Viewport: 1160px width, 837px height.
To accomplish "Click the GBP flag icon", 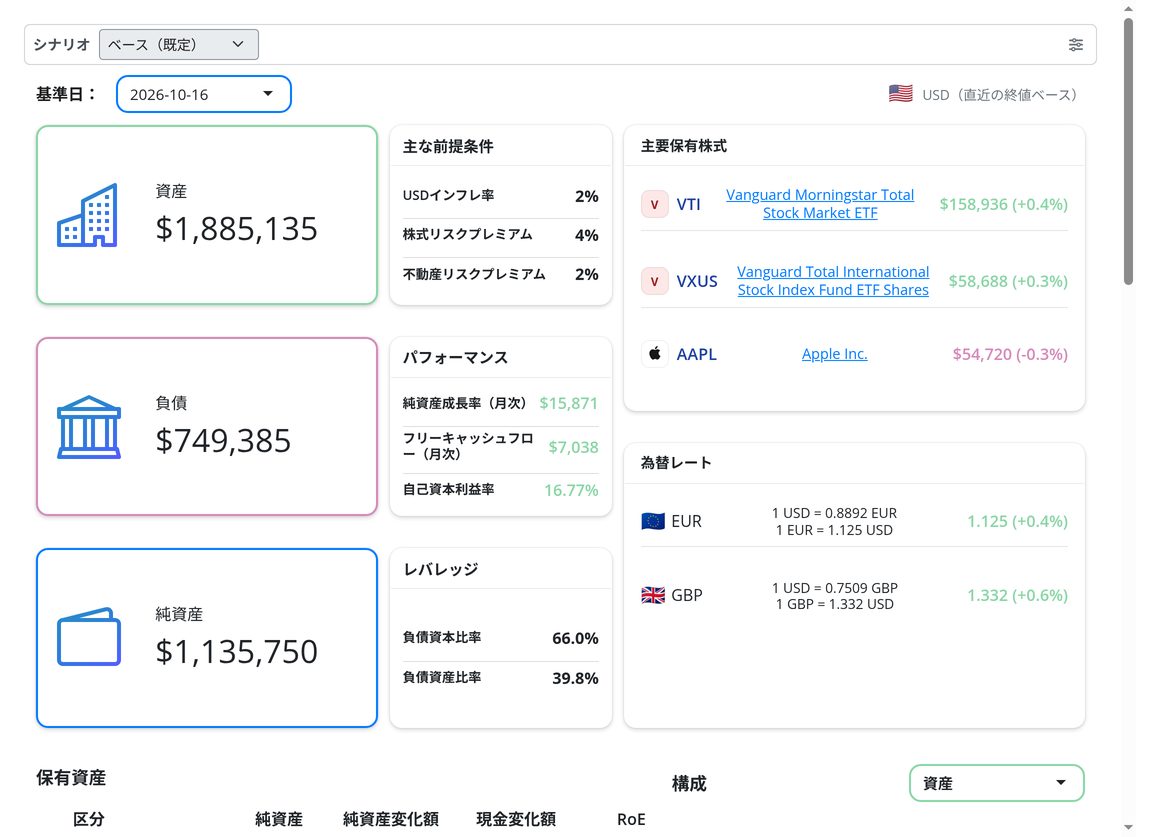I will (x=652, y=595).
